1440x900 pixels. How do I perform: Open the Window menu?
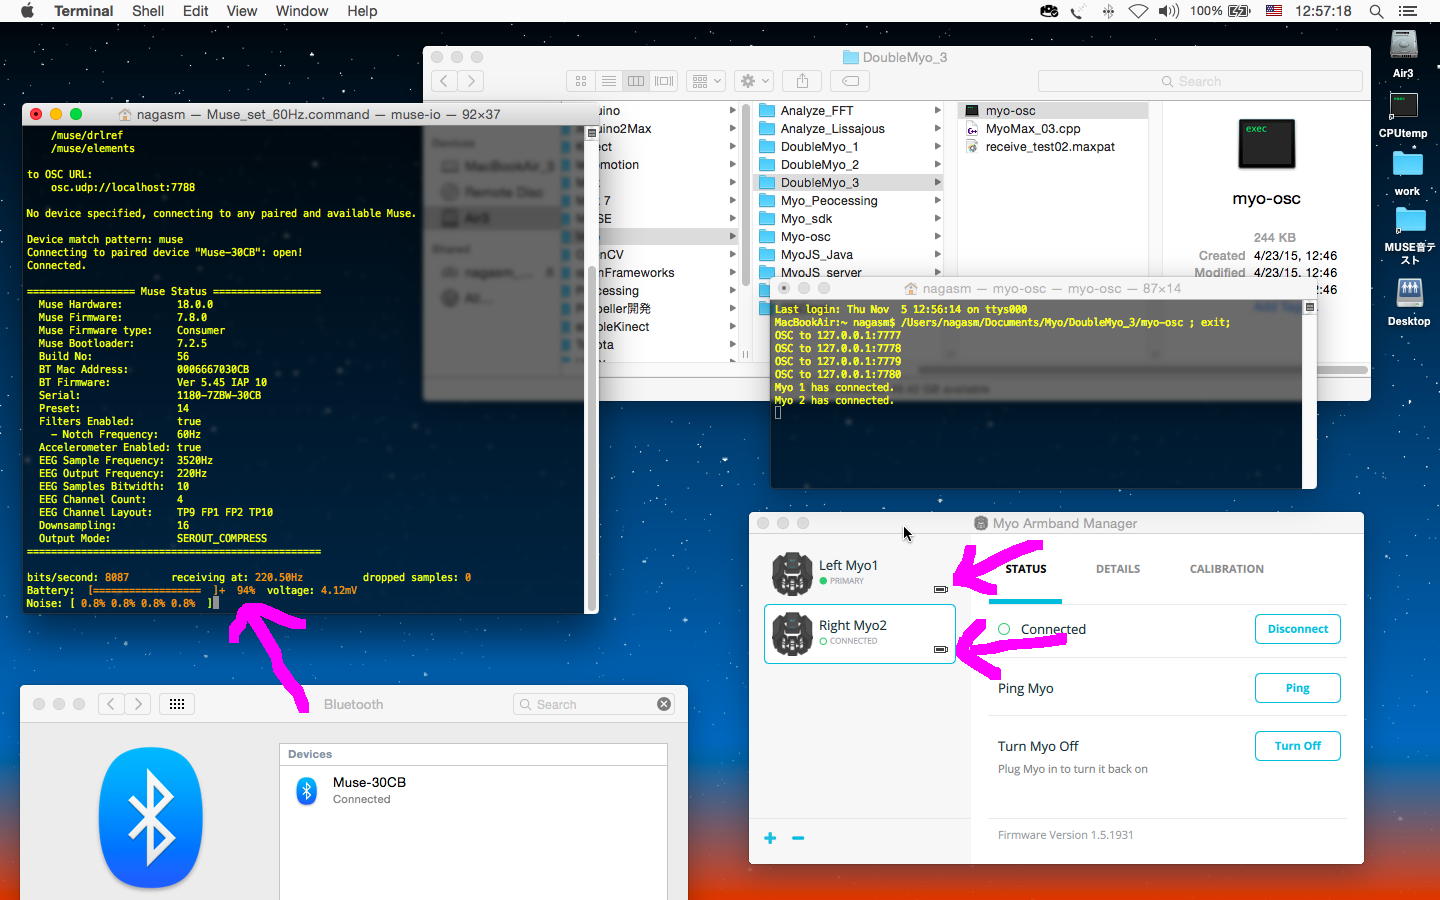(x=302, y=11)
